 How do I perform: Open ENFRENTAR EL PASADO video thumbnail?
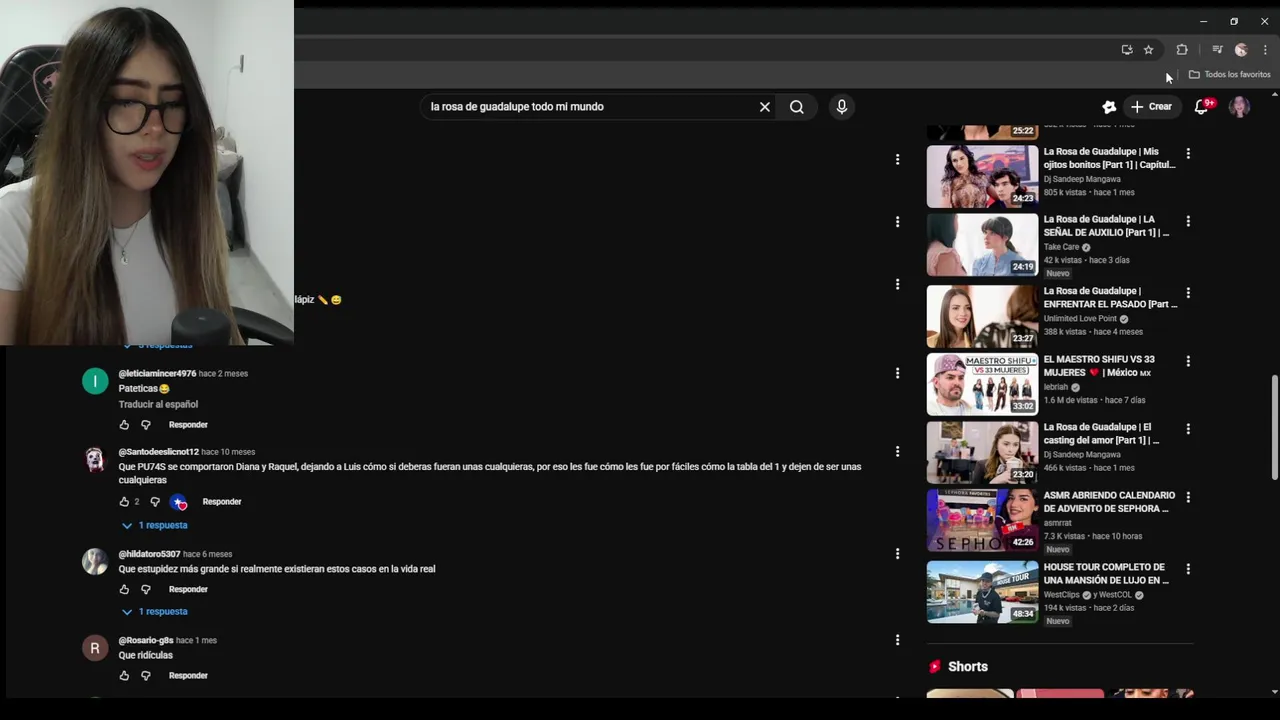coord(982,316)
